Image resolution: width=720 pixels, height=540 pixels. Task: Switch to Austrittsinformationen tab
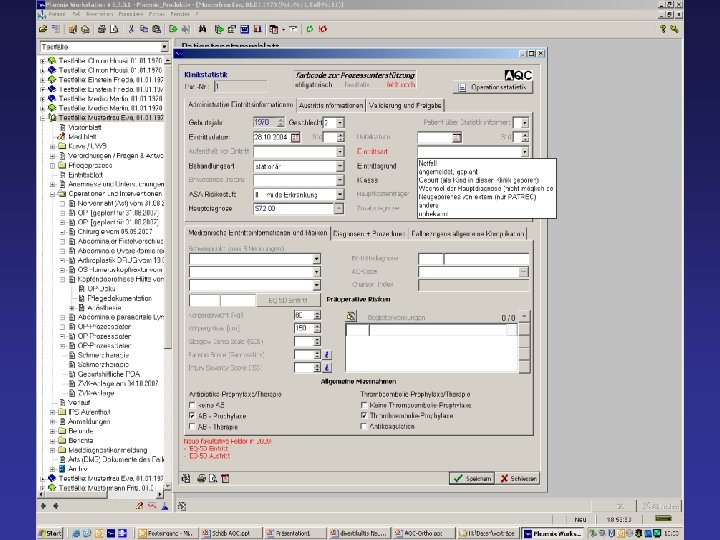tap(330, 104)
